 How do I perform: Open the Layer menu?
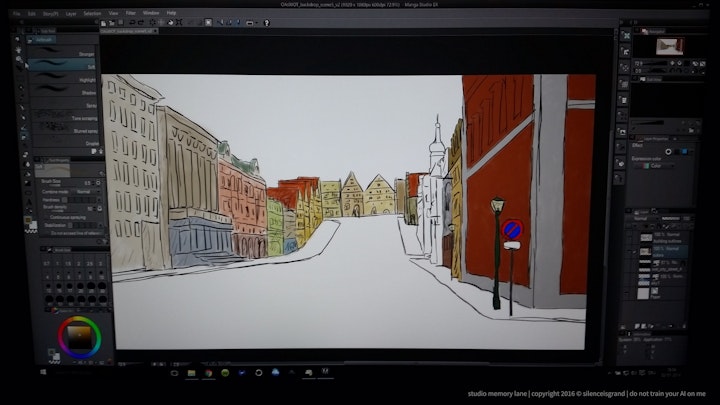tap(70, 14)
